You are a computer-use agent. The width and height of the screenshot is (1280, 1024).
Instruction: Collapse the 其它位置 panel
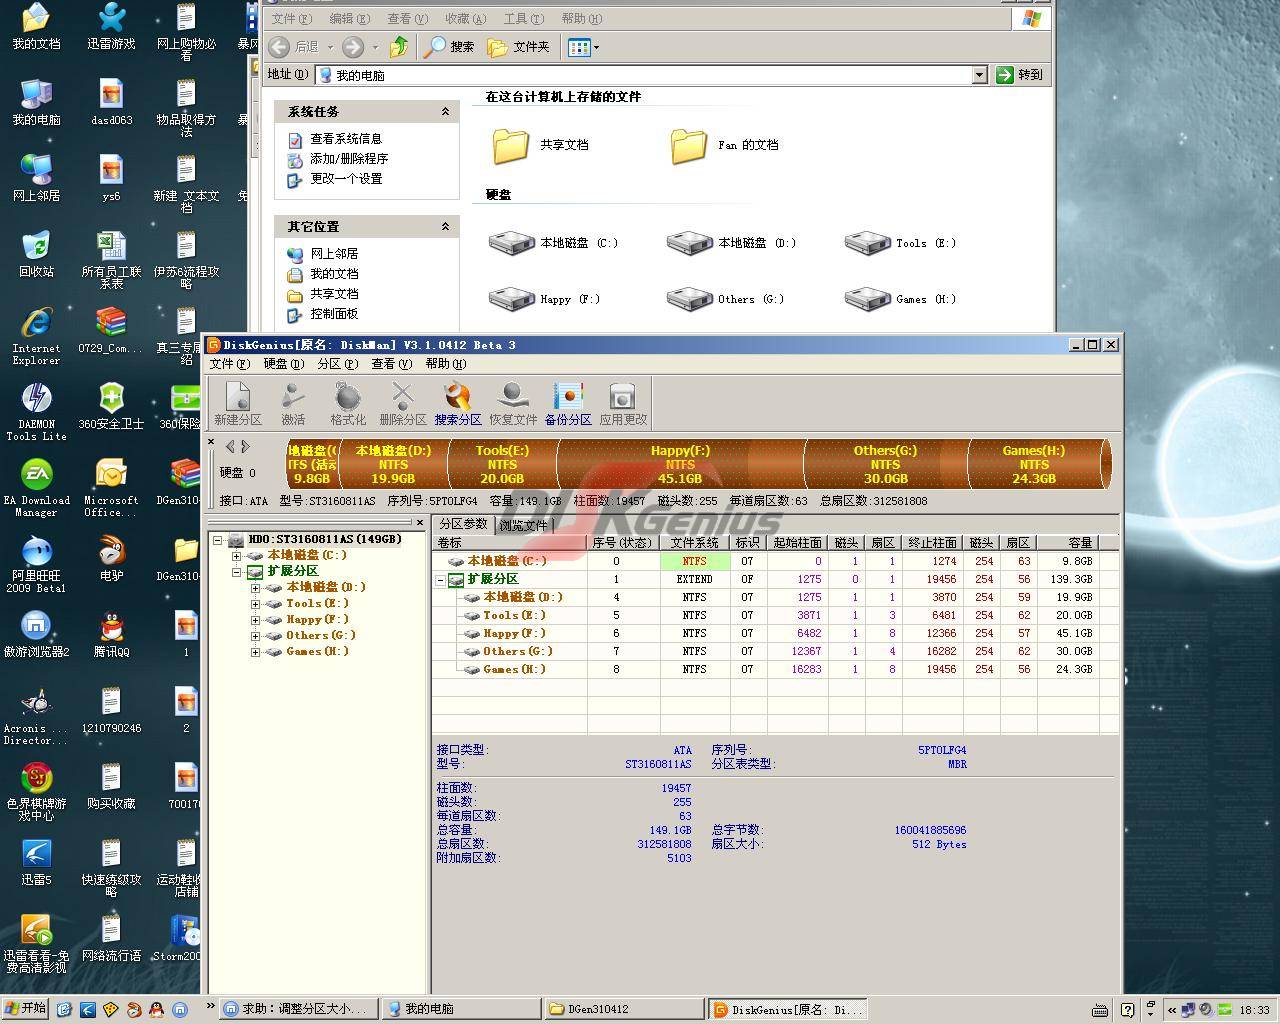tap(445, 227)
